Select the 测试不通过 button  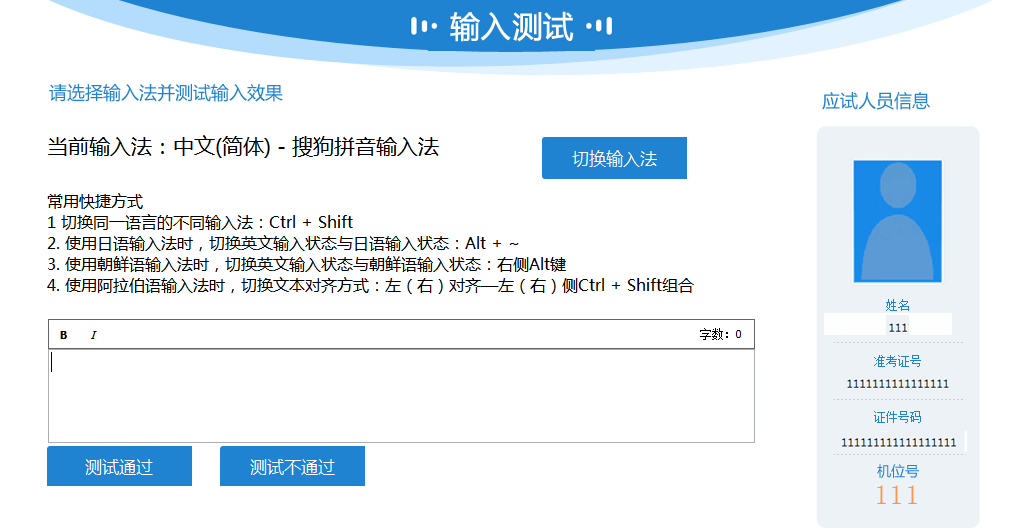(292, 467)
